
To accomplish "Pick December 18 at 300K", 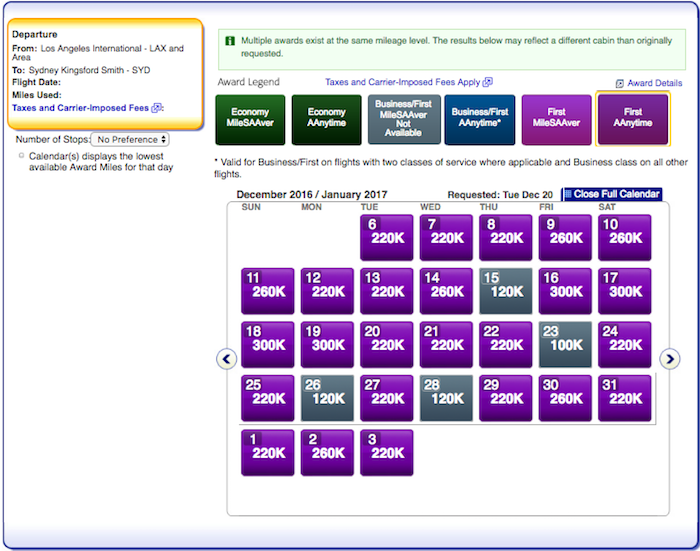I will 268,345.
